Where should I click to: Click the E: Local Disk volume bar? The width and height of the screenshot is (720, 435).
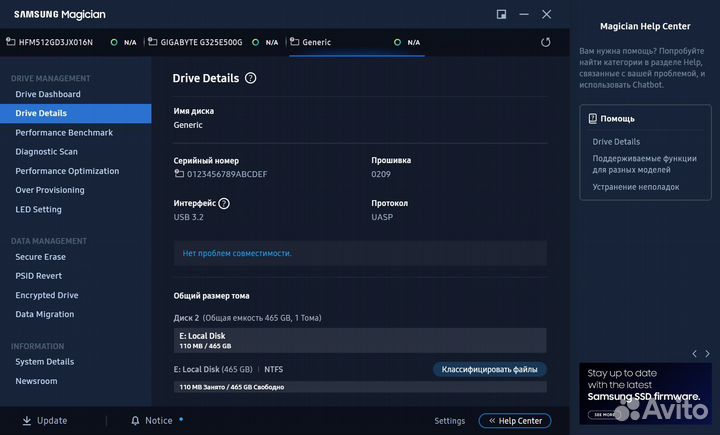360,340
